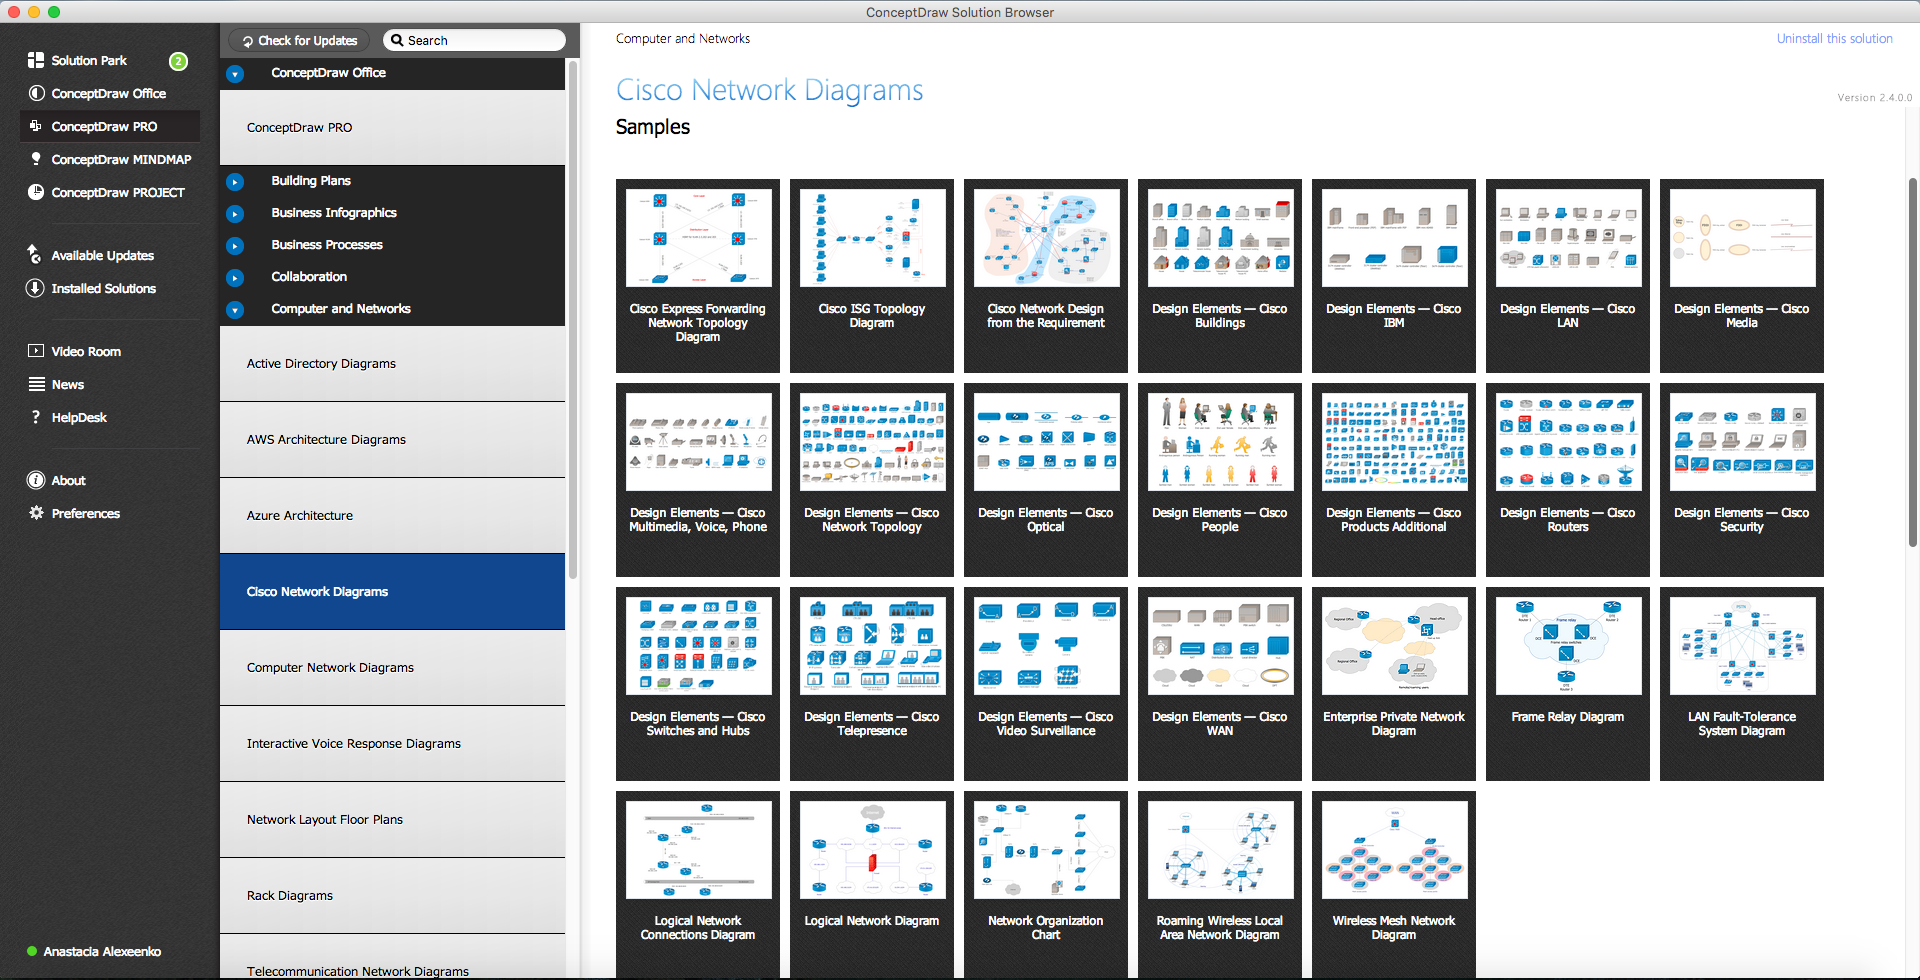Open the Enterprise Private Network Diagram sample
The image size is (1920, 980).
[x=1394, y=684]
